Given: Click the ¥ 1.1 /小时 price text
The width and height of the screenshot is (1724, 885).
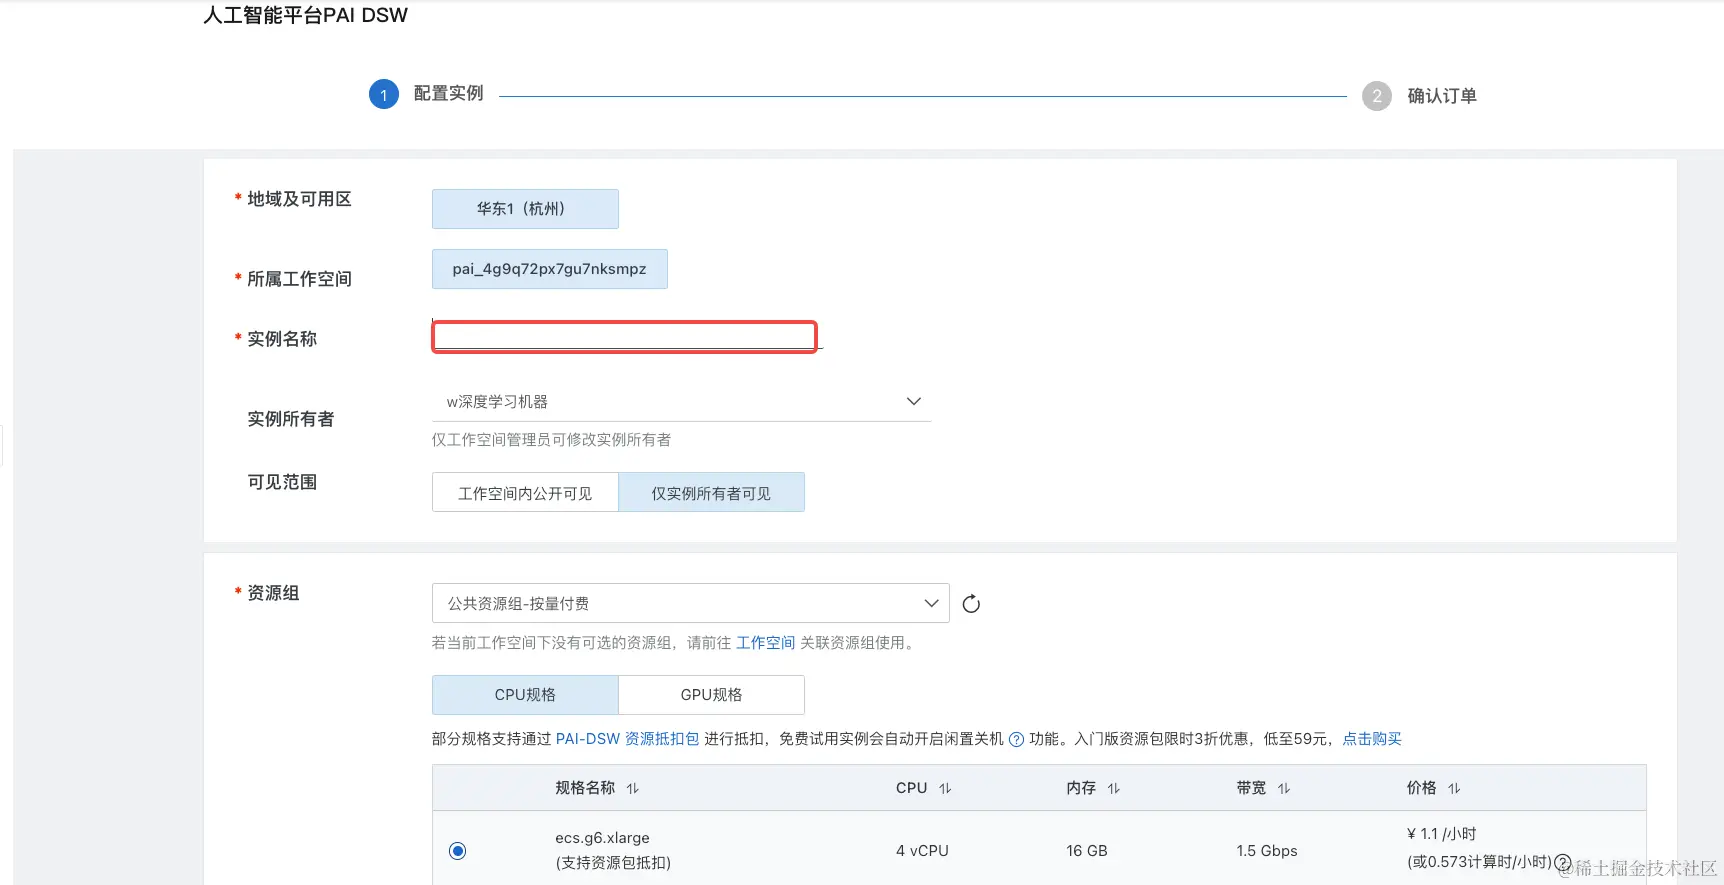Looking at the screenshot, I should pyautogui.click(x=1441, y=834).
